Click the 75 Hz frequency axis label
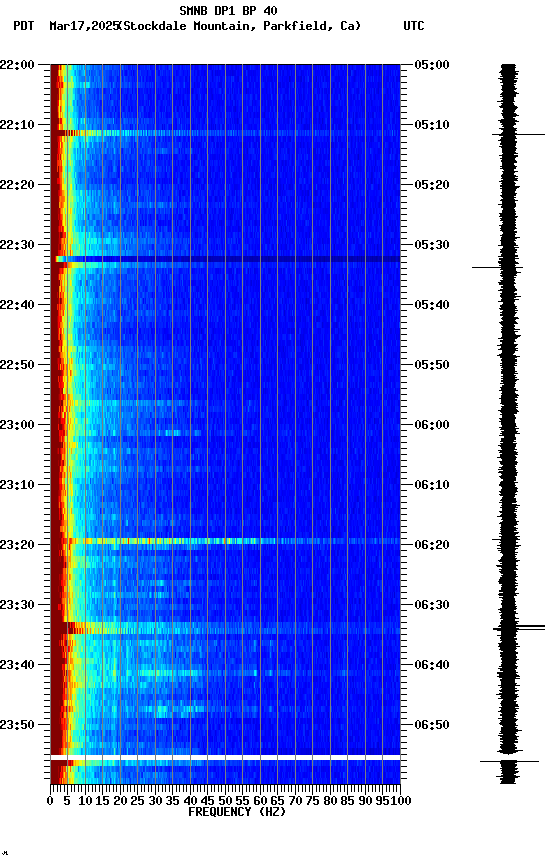 coord(312,801)
